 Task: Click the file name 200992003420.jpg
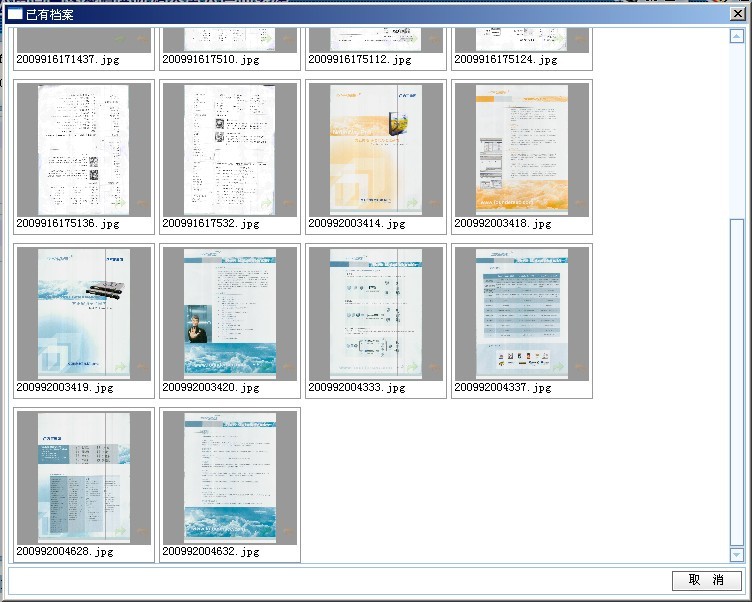pos(211,388)
